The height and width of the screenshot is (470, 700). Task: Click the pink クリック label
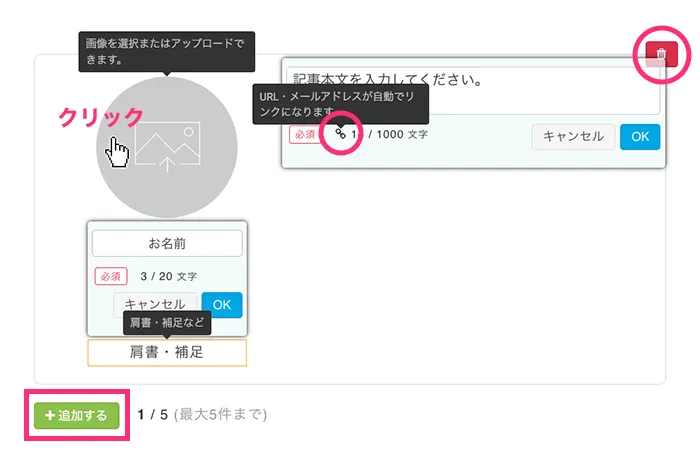coord(101,117)
